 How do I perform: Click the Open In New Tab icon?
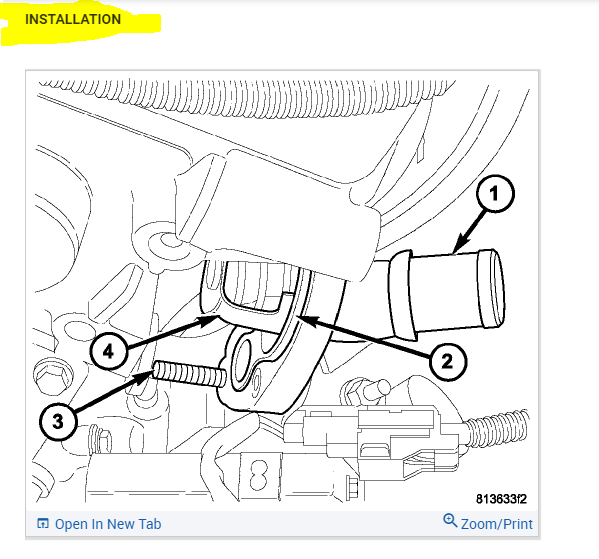tap(43, 523)
